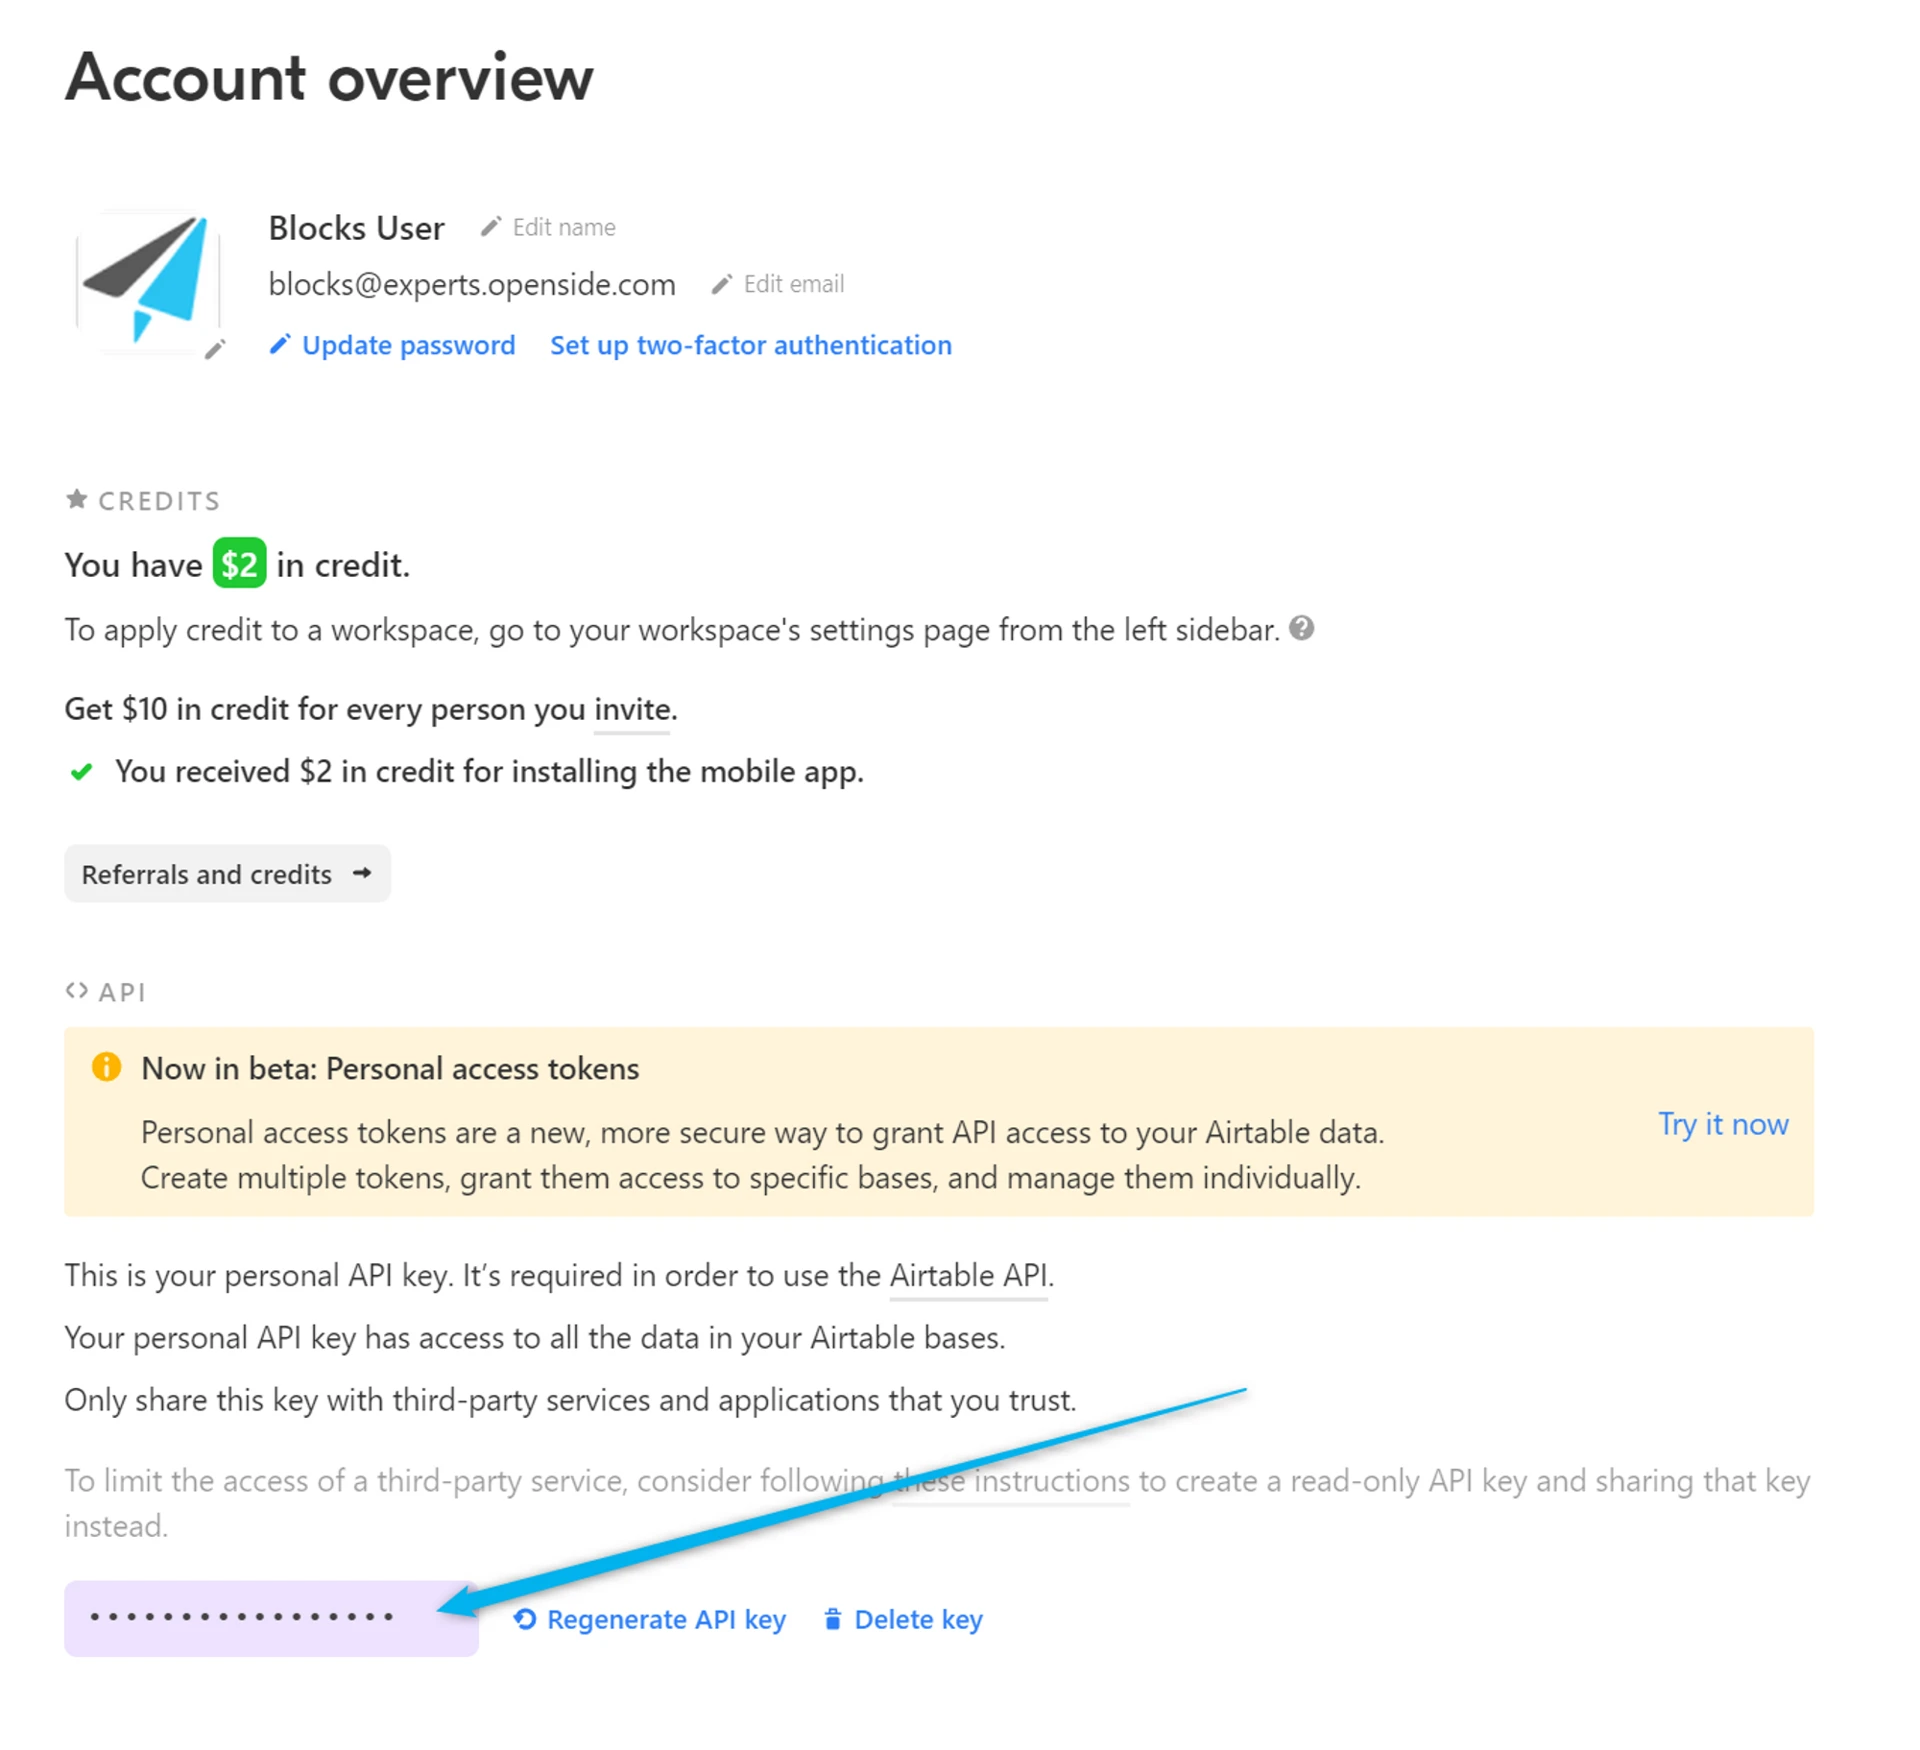Click the Edit email link
The height and width of the screenshot is (1750, 1920).
793,285
